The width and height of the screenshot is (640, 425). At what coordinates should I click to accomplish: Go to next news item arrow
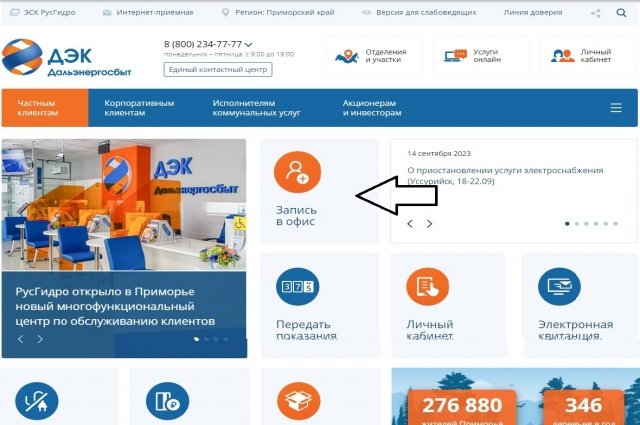click(x=429, y=224)
